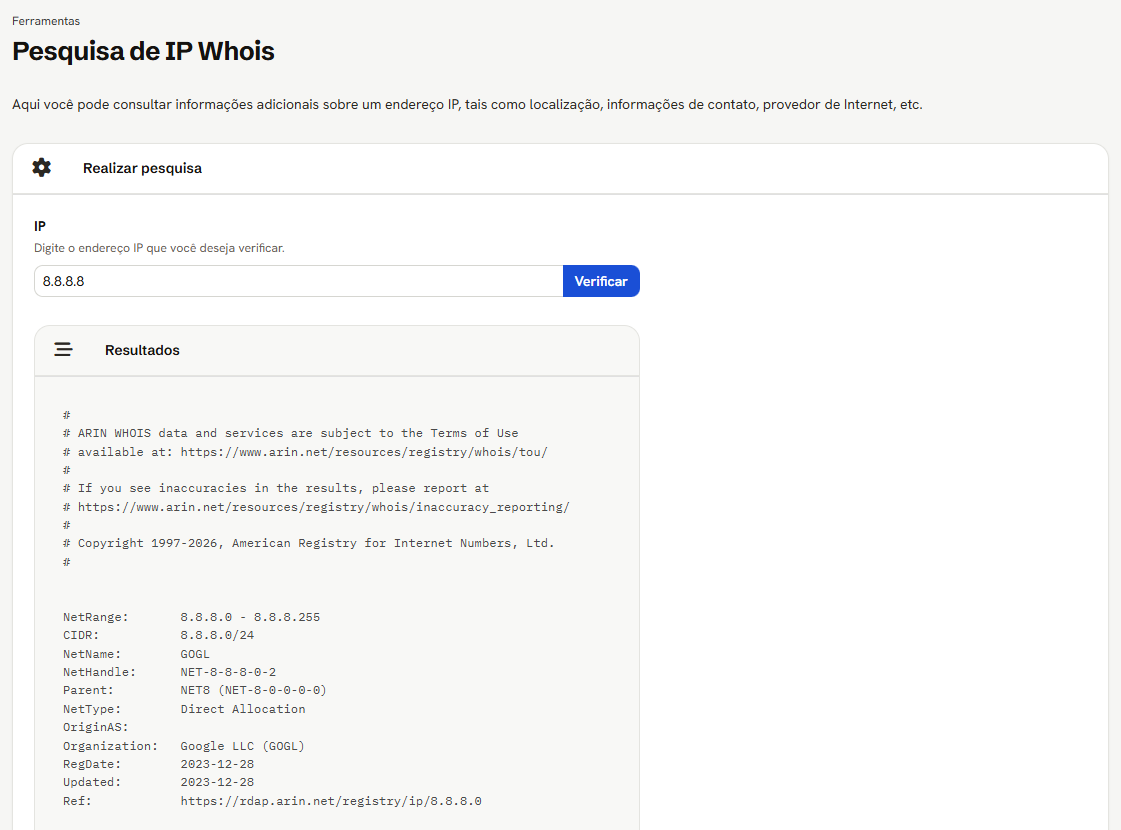This screenshot has width=1121, height=830.
Task: Click the IP field label
Action: 40,226
